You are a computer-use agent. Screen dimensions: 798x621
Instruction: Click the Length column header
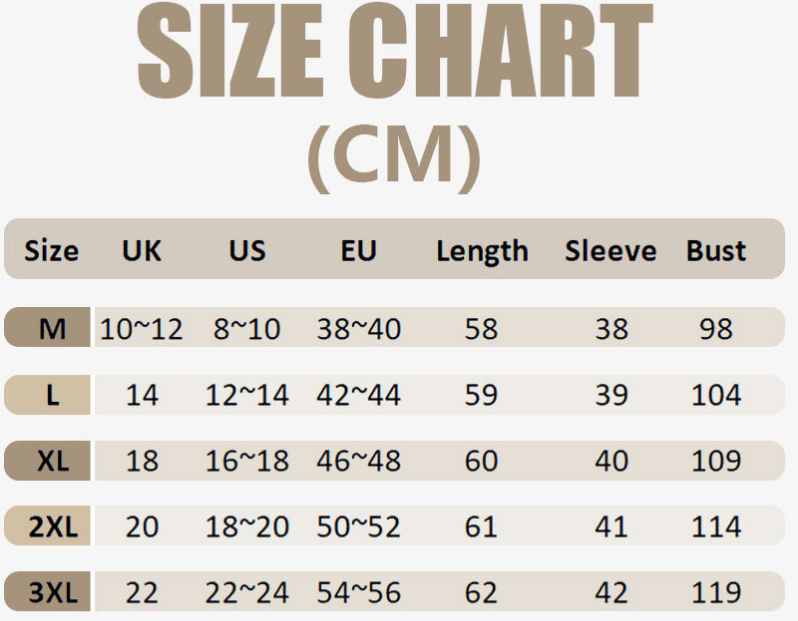tap(482, 251)
